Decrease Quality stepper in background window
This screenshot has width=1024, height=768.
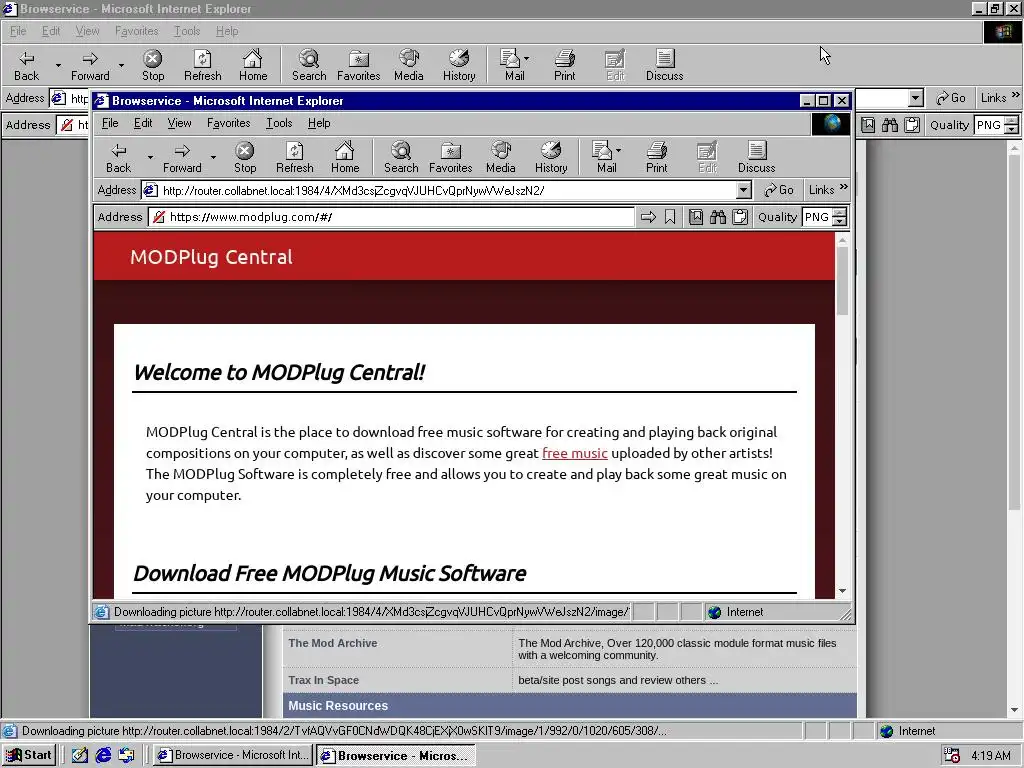pos(1012,129)
